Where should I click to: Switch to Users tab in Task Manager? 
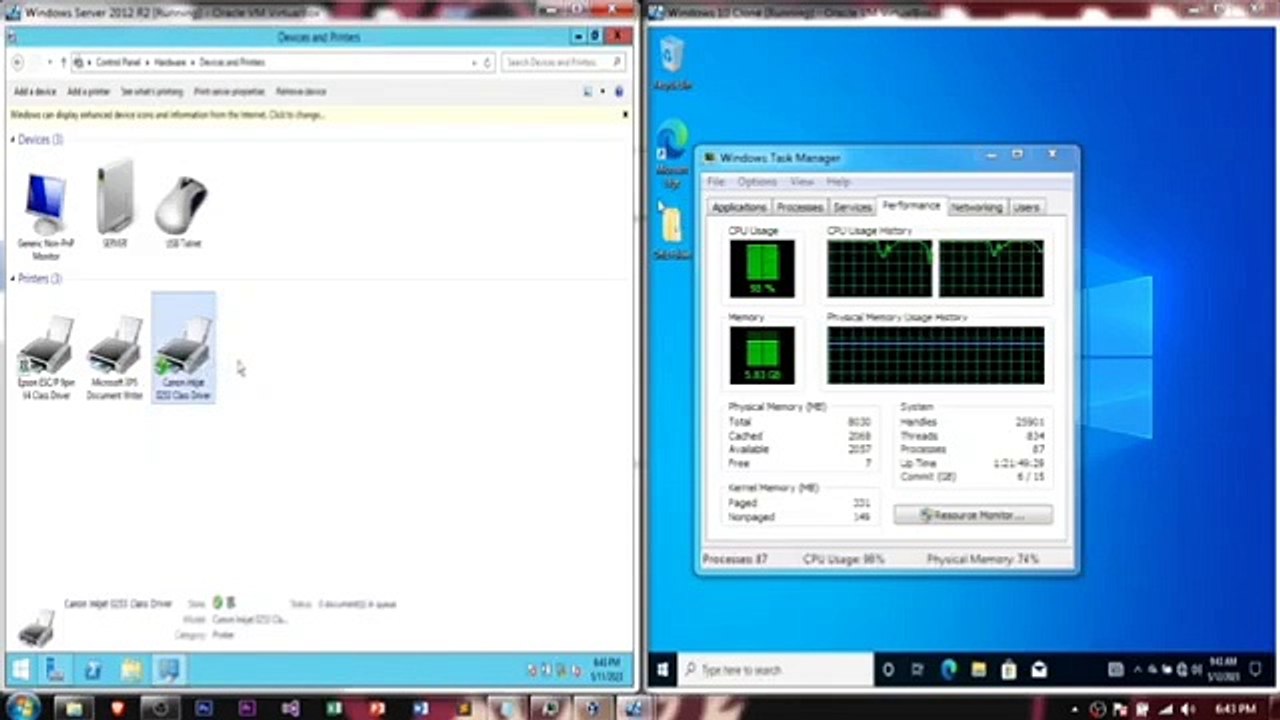1026,207
